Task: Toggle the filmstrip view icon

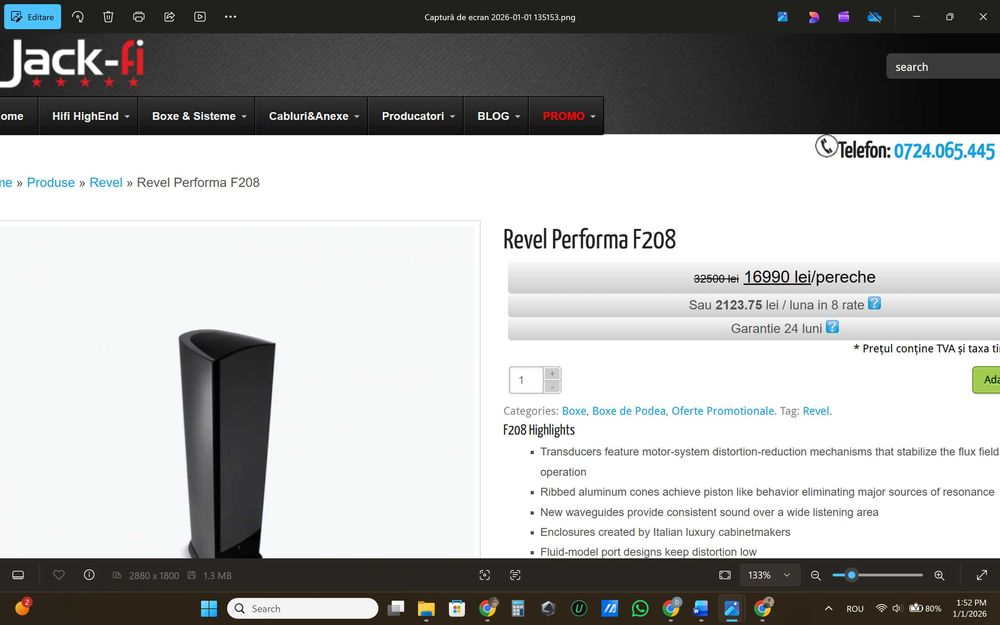Action: 18,575
